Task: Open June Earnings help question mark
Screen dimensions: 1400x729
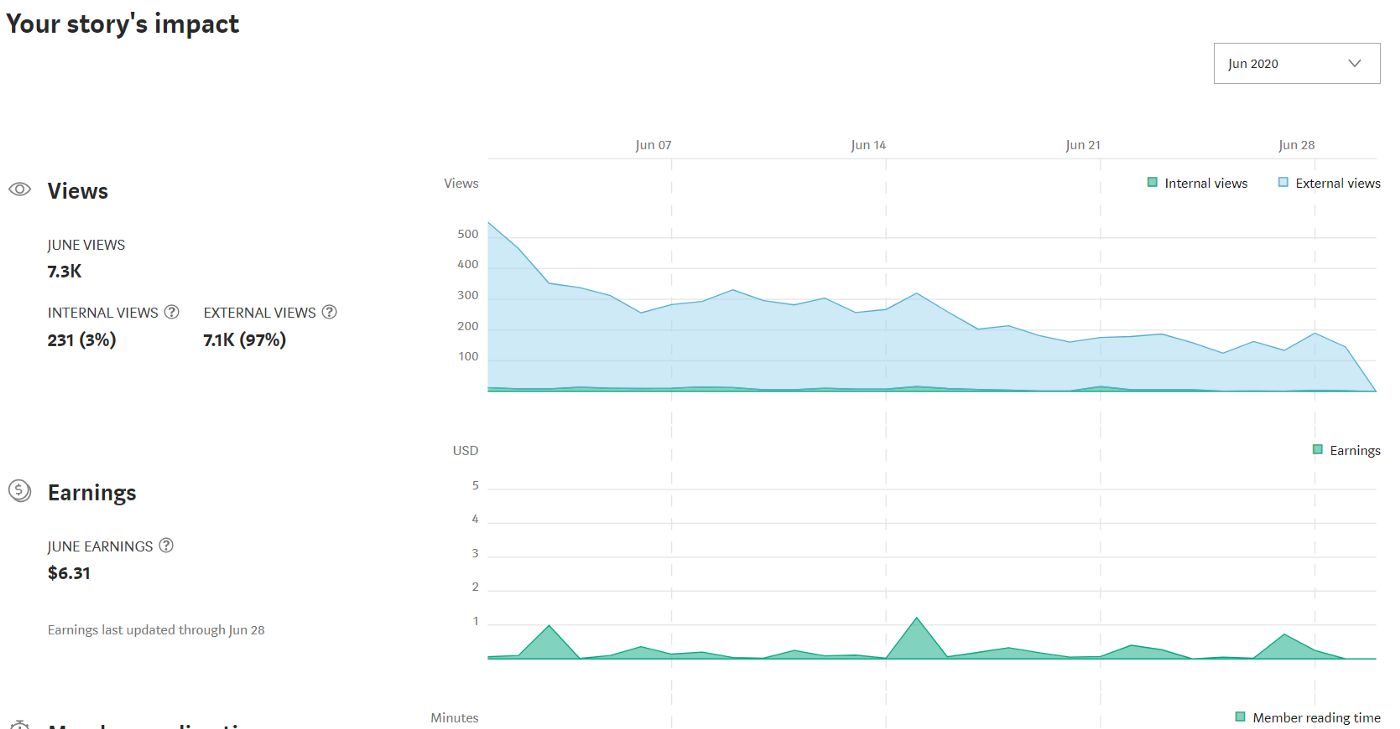Action: tap(166, 546)
